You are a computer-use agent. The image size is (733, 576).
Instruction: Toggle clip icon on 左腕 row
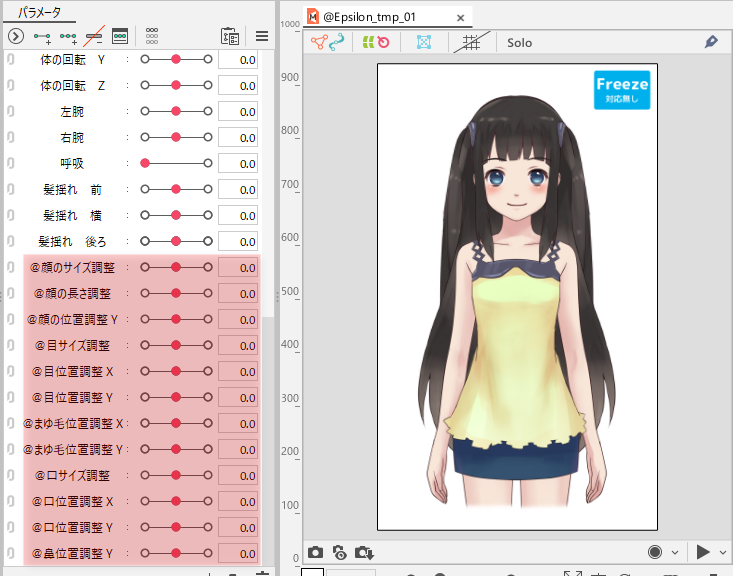coord(11,111)
